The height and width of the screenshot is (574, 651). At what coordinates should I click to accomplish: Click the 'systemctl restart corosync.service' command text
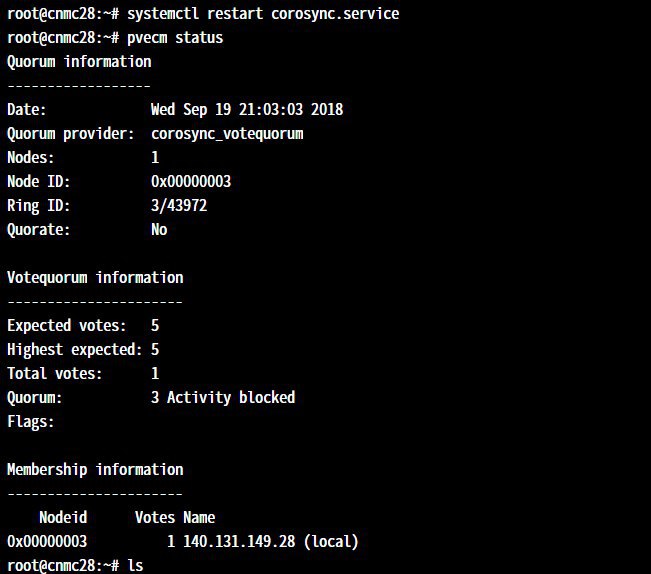263,14
